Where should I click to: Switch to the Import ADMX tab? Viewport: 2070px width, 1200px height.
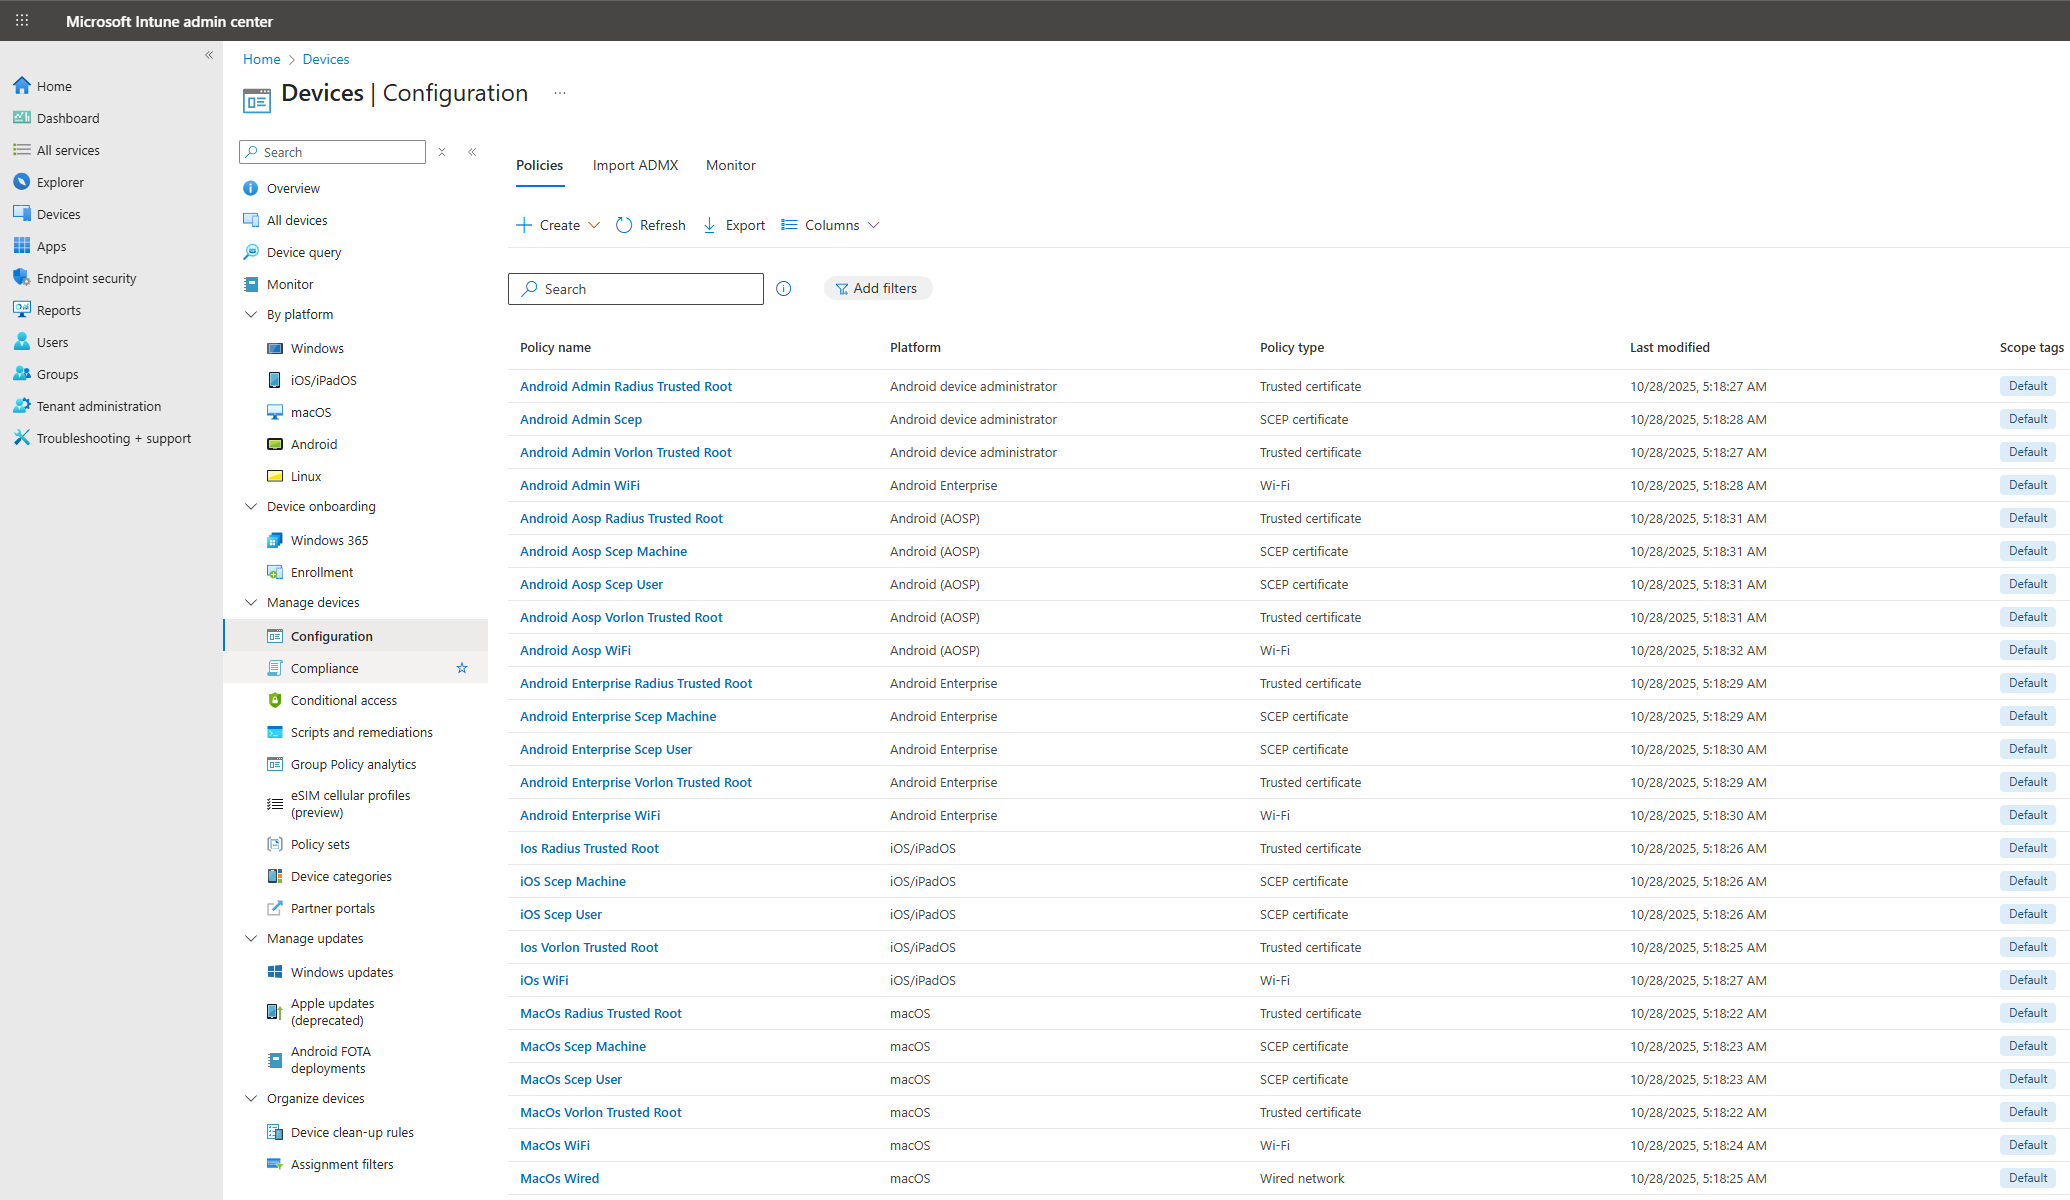(x=635, y=165)
